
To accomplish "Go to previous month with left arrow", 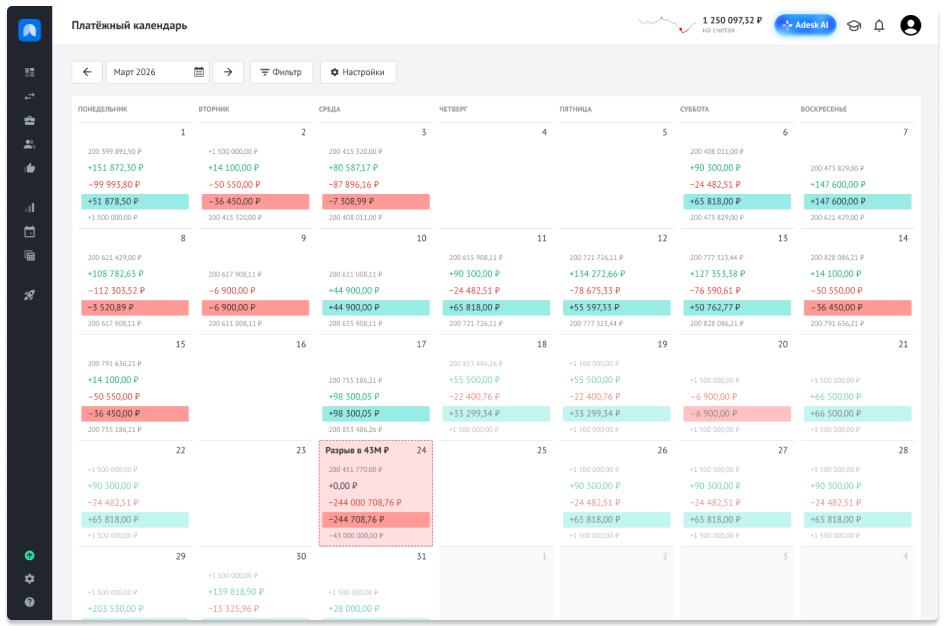I will pos(87,72).
